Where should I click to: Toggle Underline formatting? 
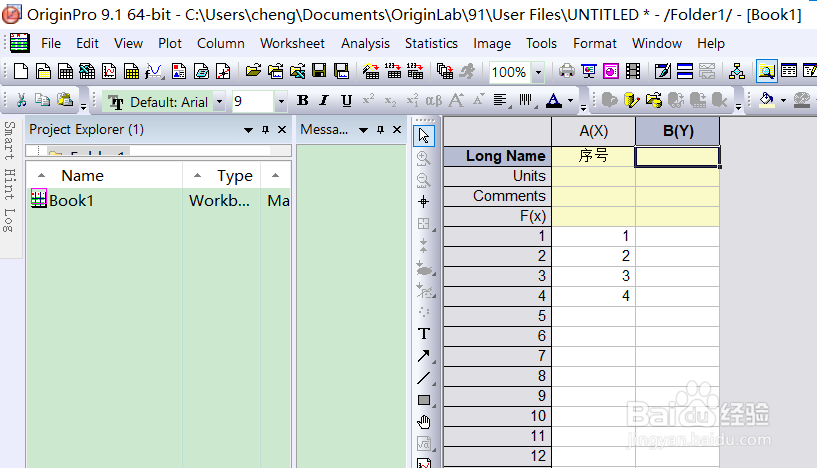coord(346,101)
